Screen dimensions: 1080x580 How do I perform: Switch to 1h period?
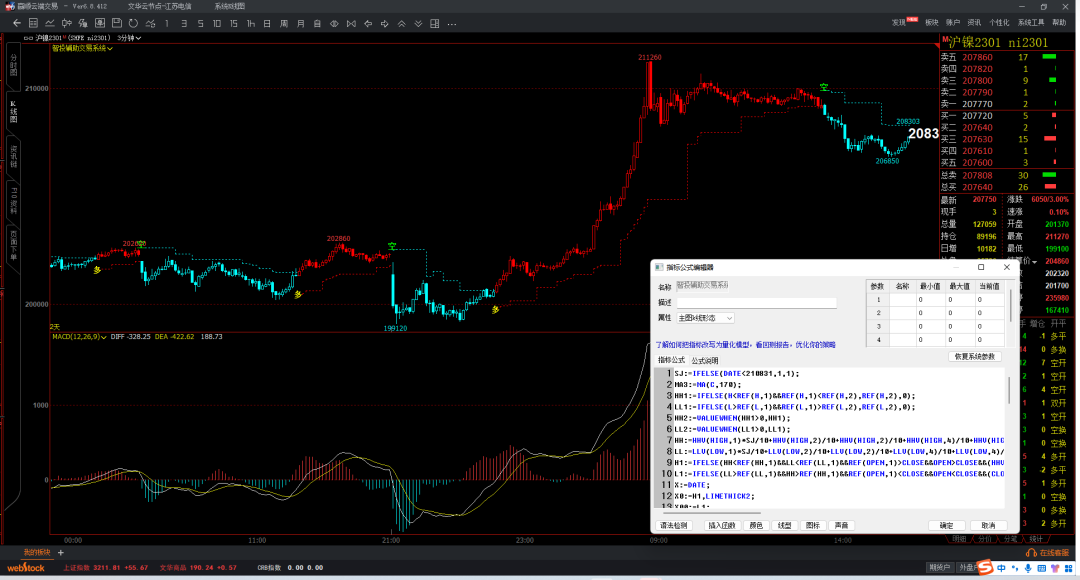(x=250, y=23)
